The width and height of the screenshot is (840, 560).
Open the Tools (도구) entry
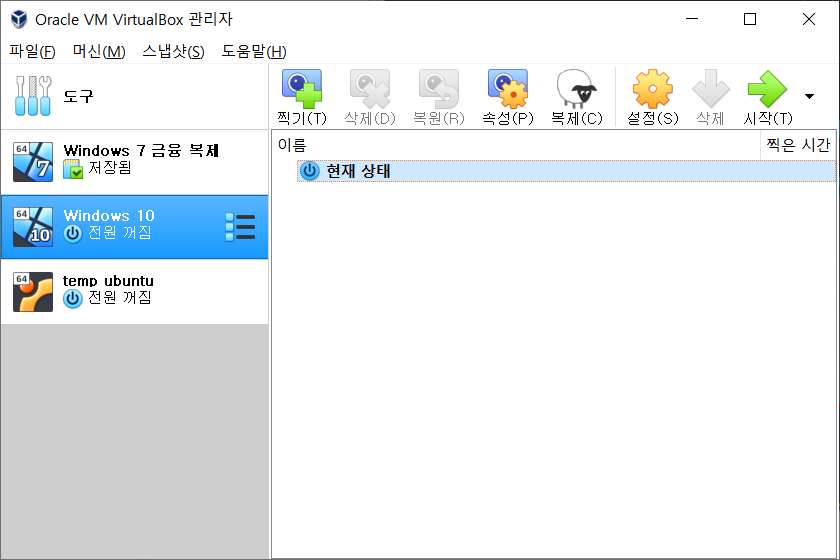pyautogui.click(x=134, y=96)
